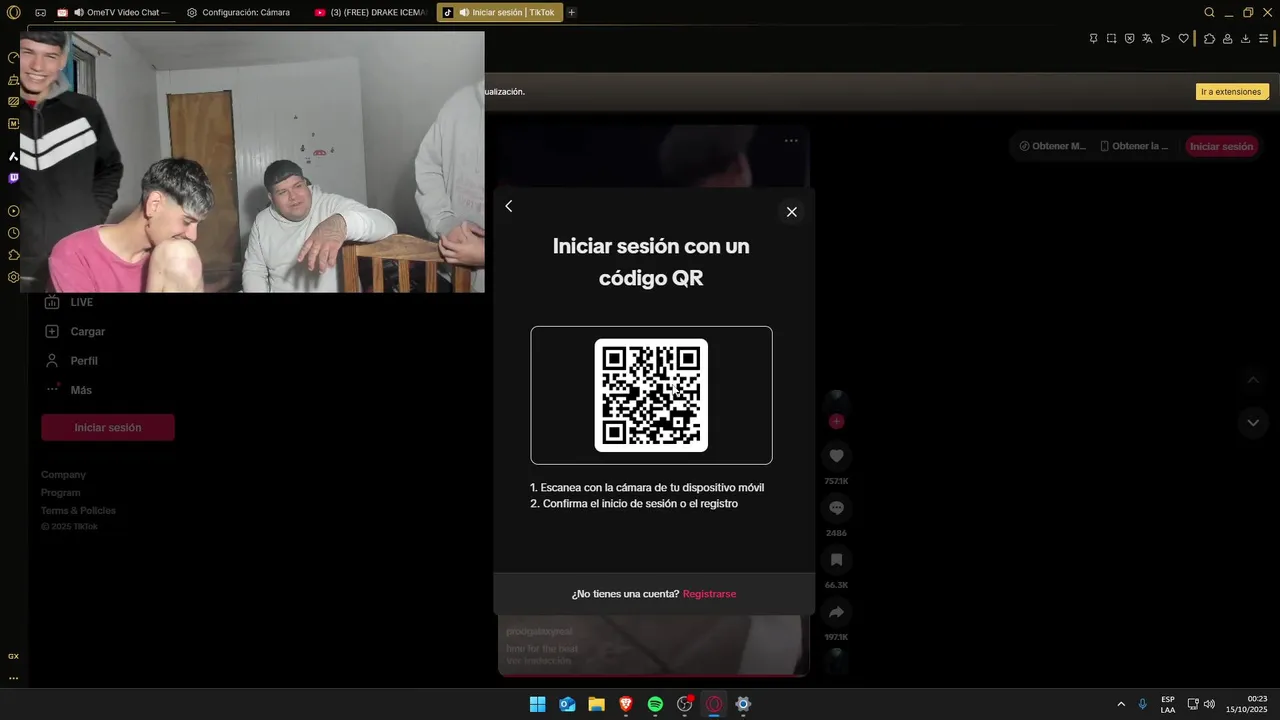This screenshot has width=1280, height=720.
Task: Mute the TikTok tab speaker icon
Action: (x=464, y=12)
